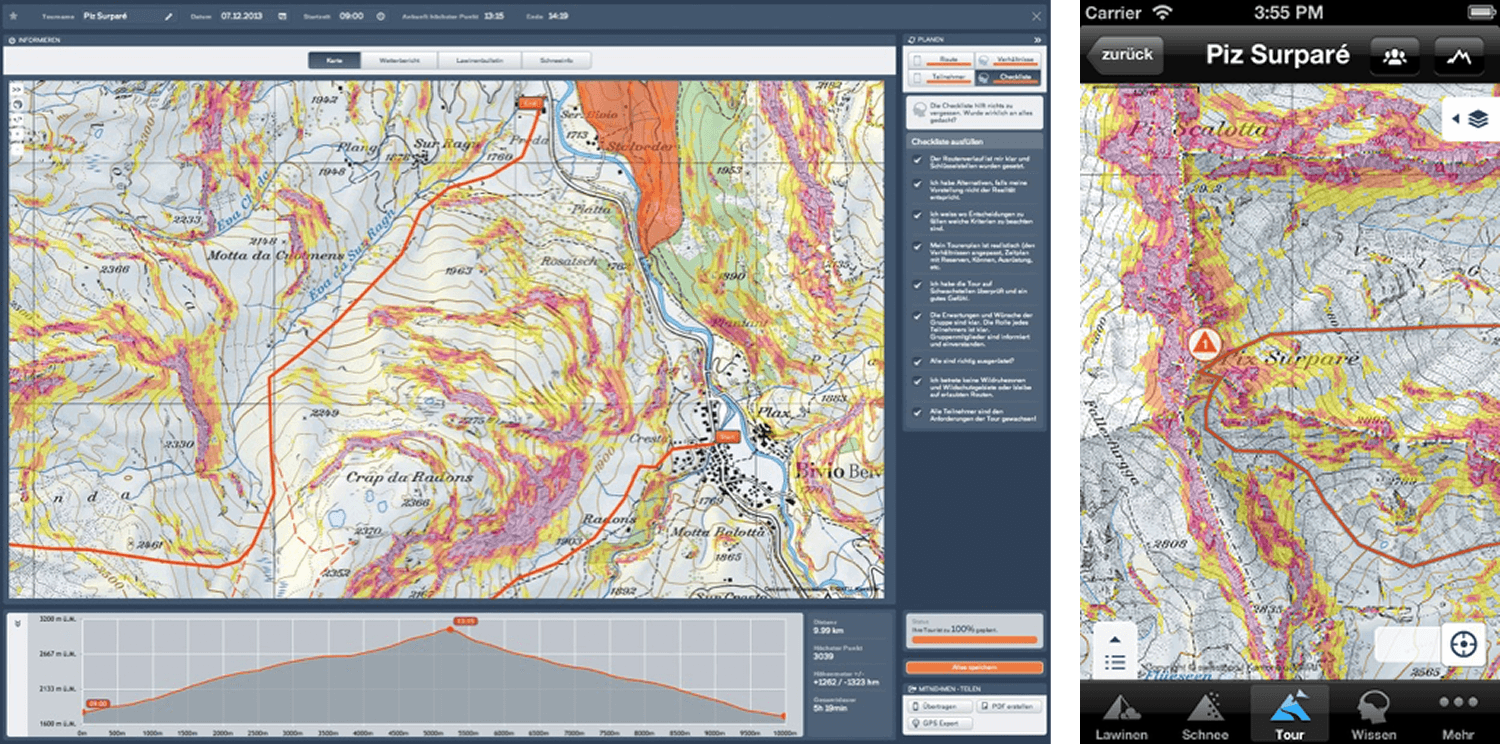Viewport: 1500px width, 745px height.
Task: Toggle the last checklist item about Teilnehmer
Action: point(918,411)
